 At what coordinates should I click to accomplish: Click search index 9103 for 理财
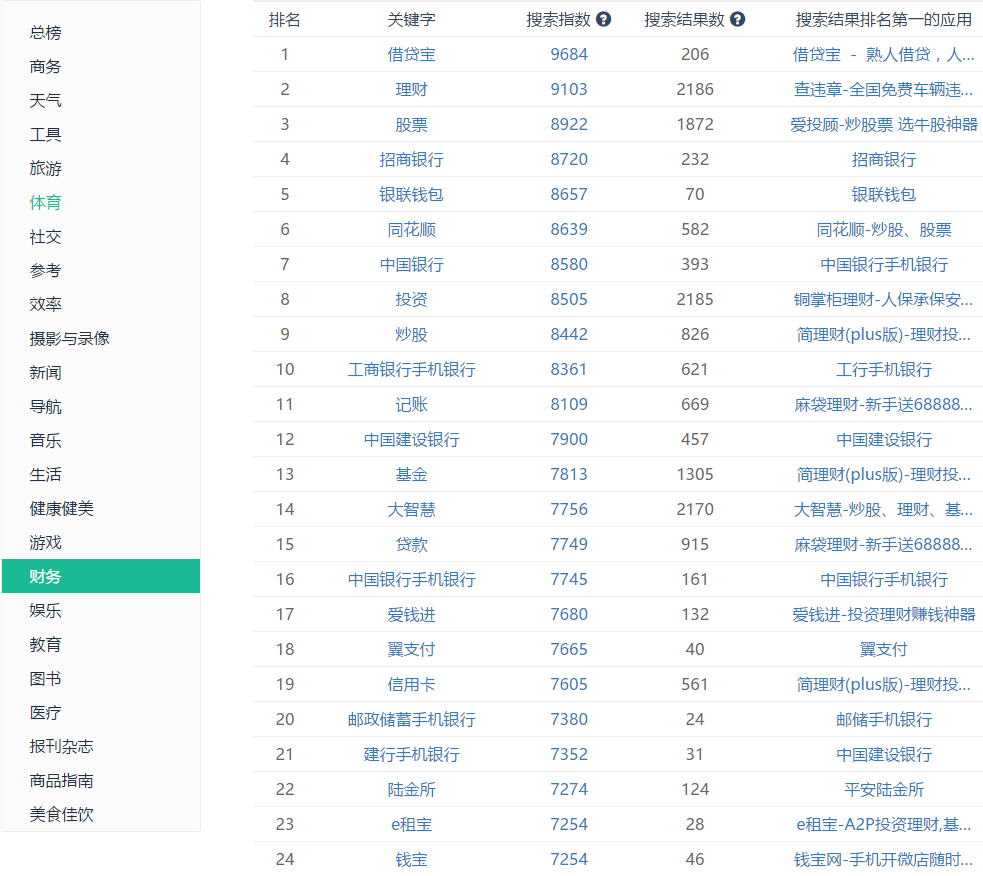[569, 90]
